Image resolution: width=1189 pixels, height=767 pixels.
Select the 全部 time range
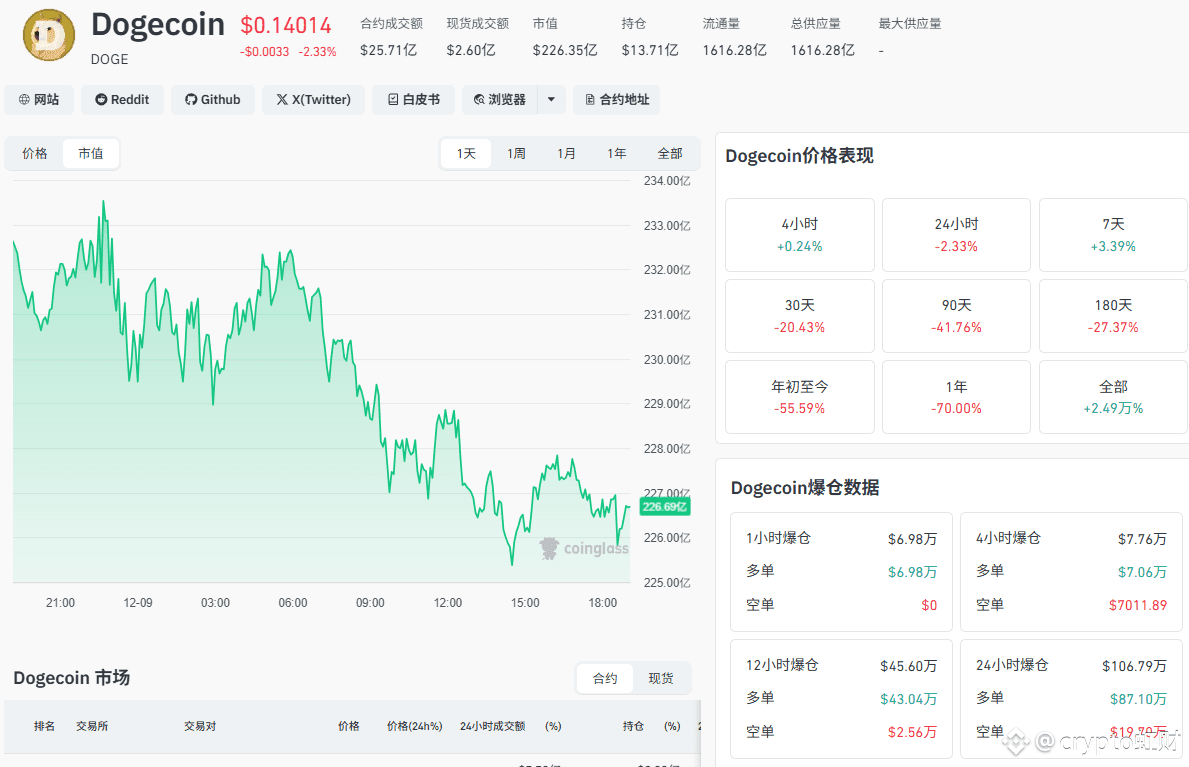click(x=670, y=153)
